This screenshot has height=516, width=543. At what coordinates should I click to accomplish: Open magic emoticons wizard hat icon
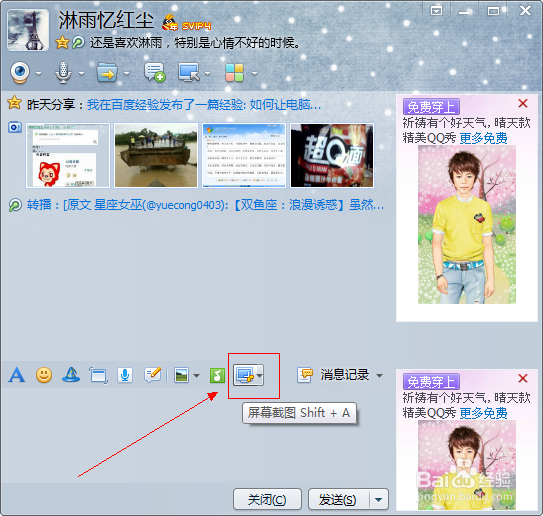pos(71,375)
